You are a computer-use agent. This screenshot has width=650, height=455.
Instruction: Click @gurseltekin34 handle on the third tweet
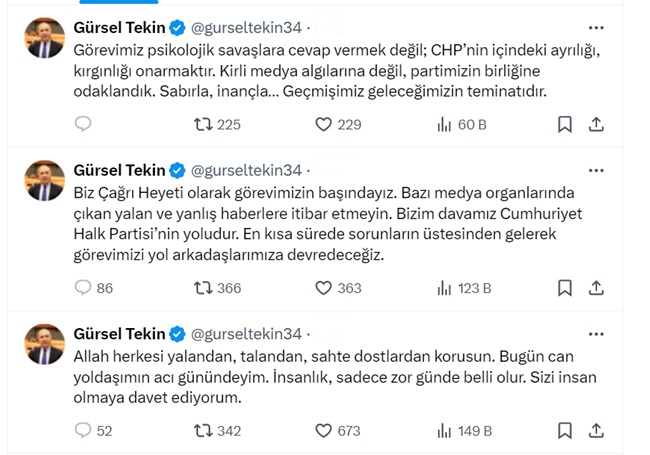click(x=246, y=333)
